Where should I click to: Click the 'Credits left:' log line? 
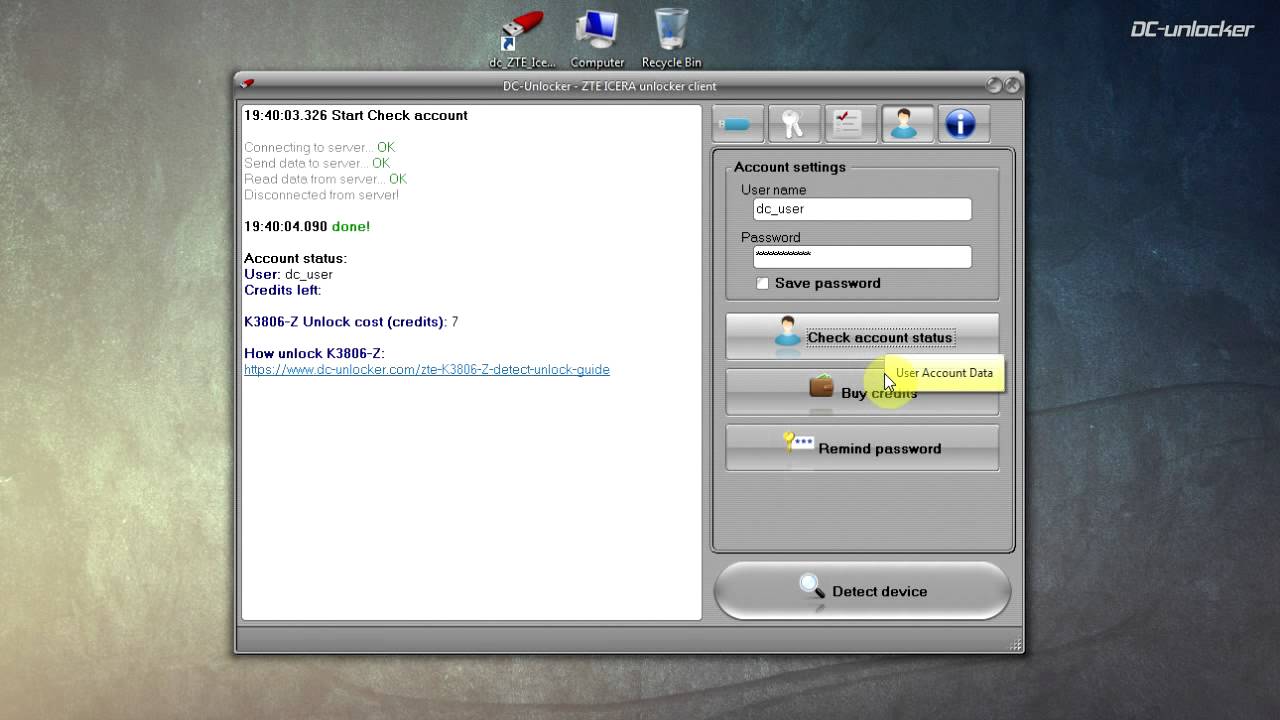[x=283, y=290]
